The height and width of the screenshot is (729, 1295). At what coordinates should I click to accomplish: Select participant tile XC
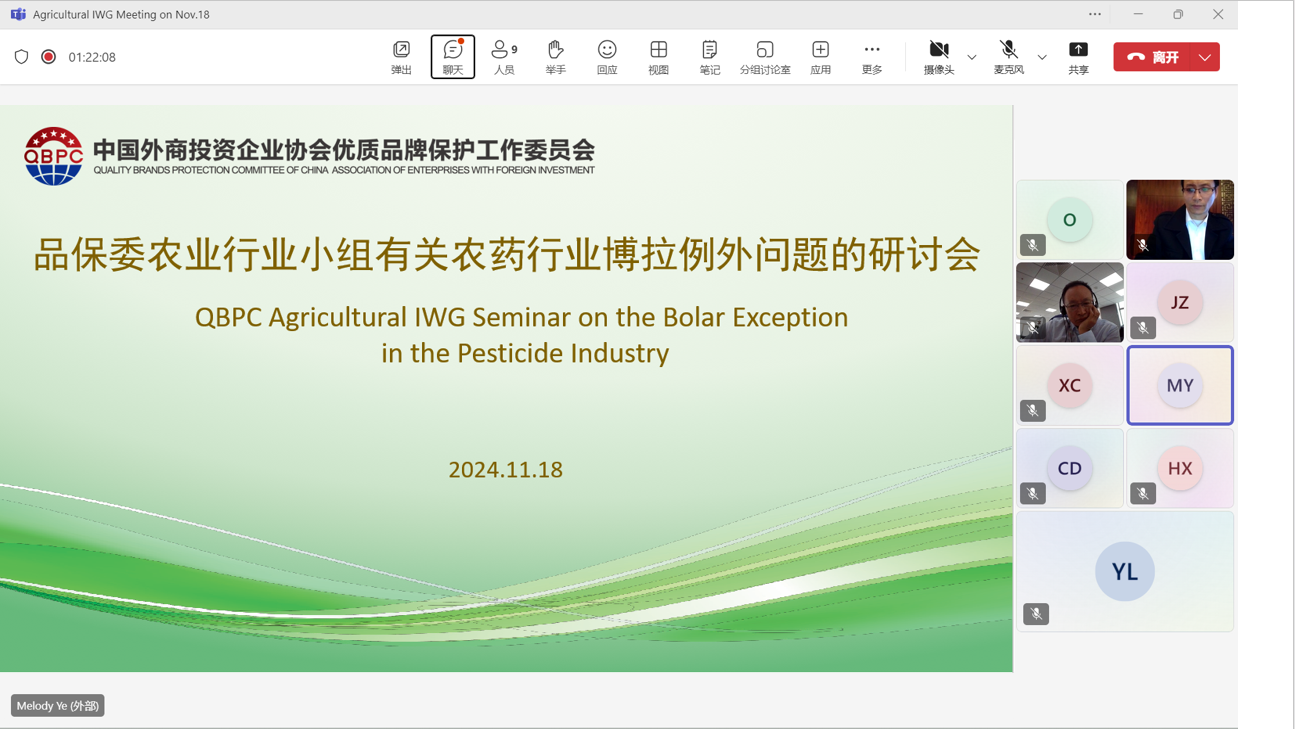click(1070, 385)
